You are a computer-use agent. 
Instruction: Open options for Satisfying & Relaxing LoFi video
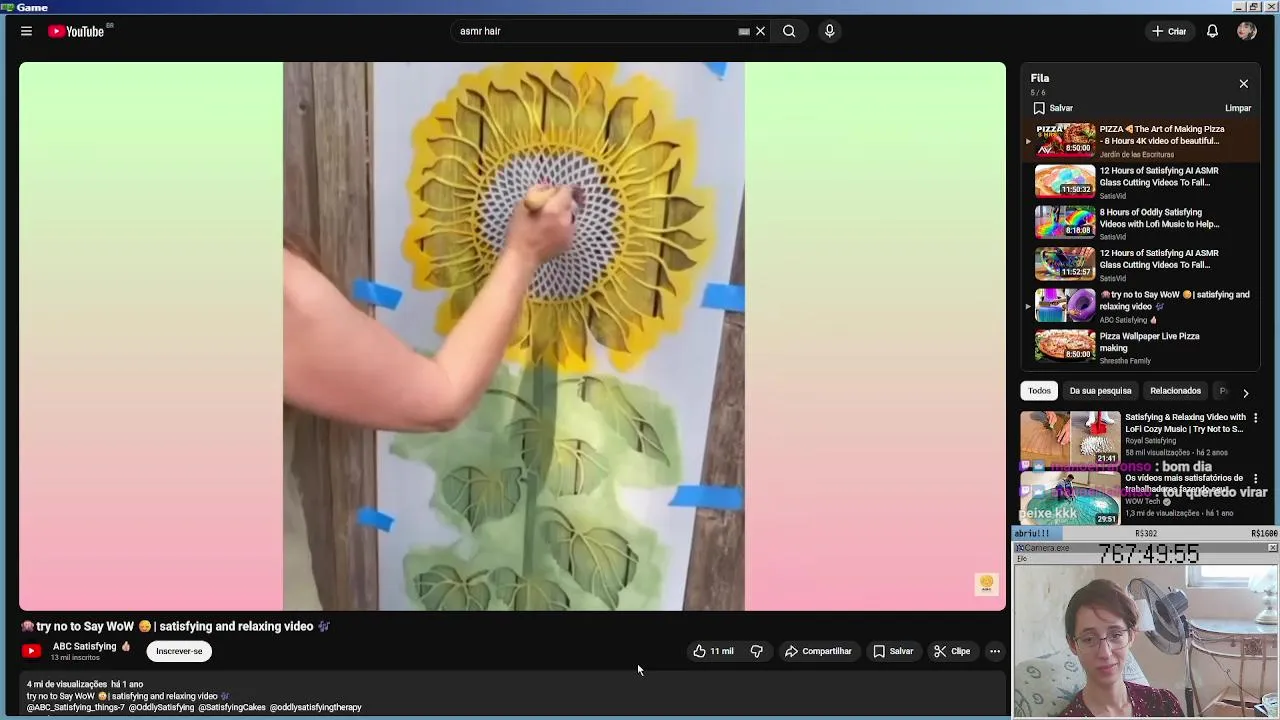point(1256,418)
